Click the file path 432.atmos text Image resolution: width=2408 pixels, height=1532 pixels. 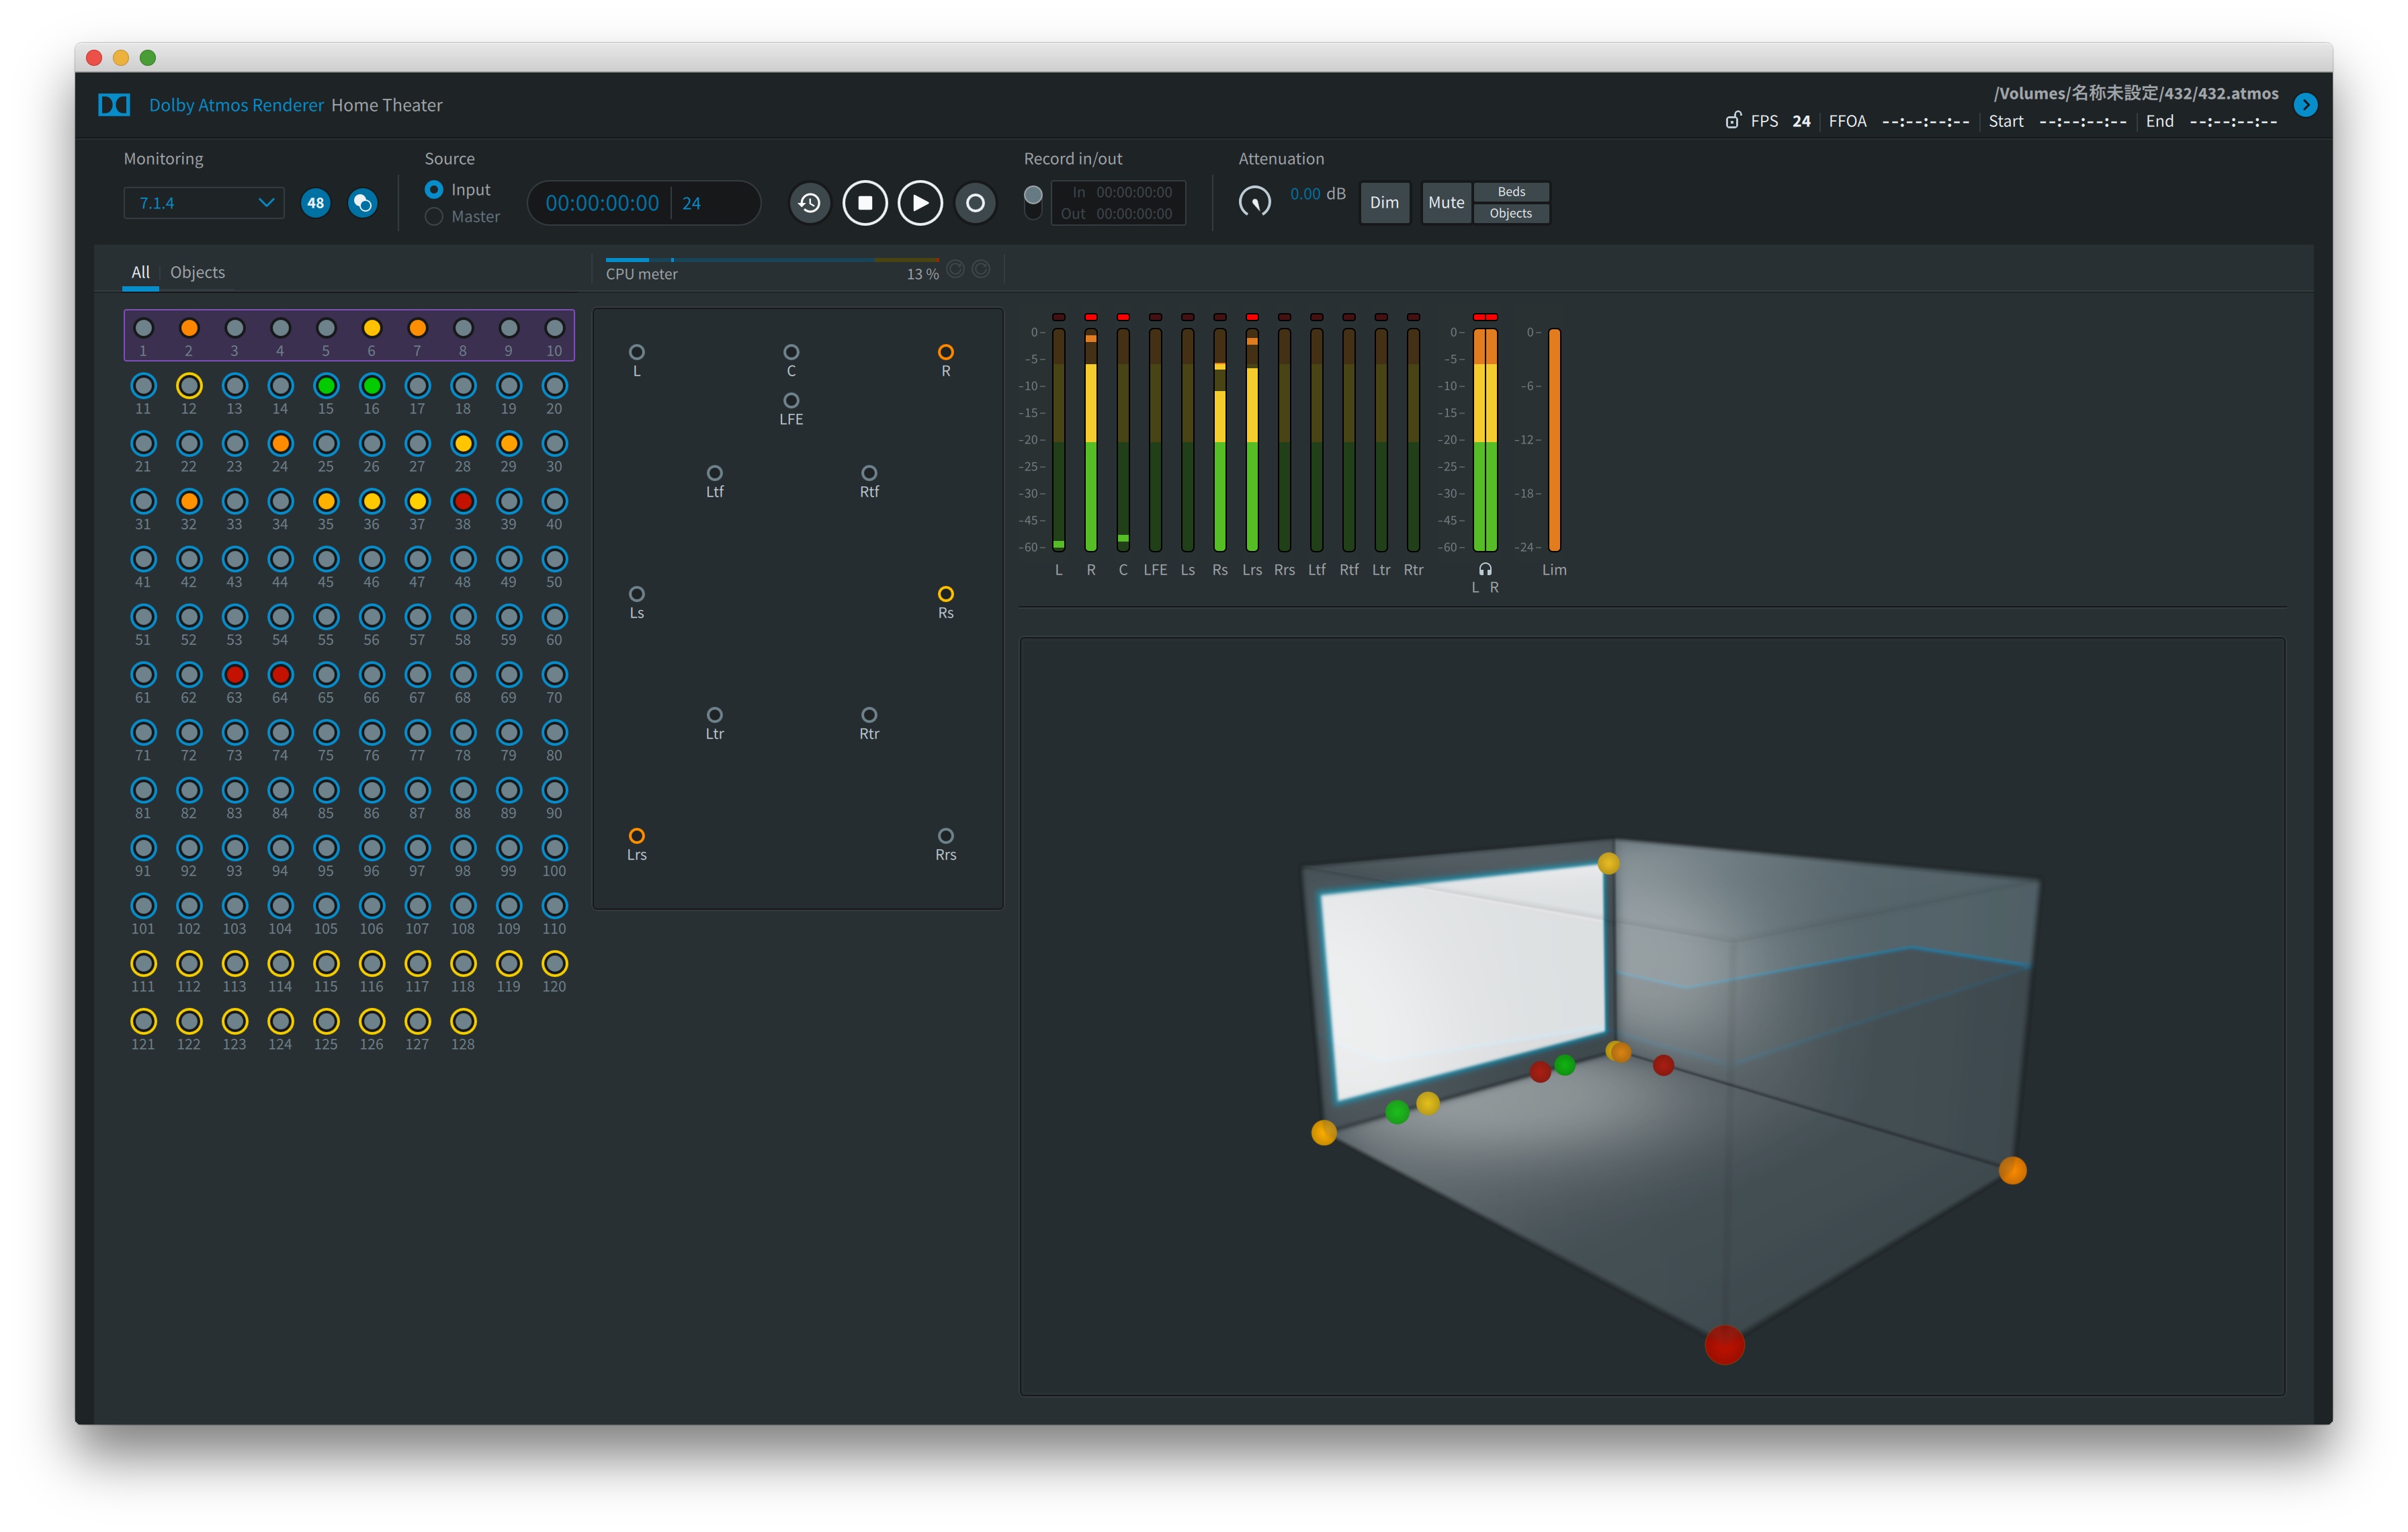point(2136,93)
